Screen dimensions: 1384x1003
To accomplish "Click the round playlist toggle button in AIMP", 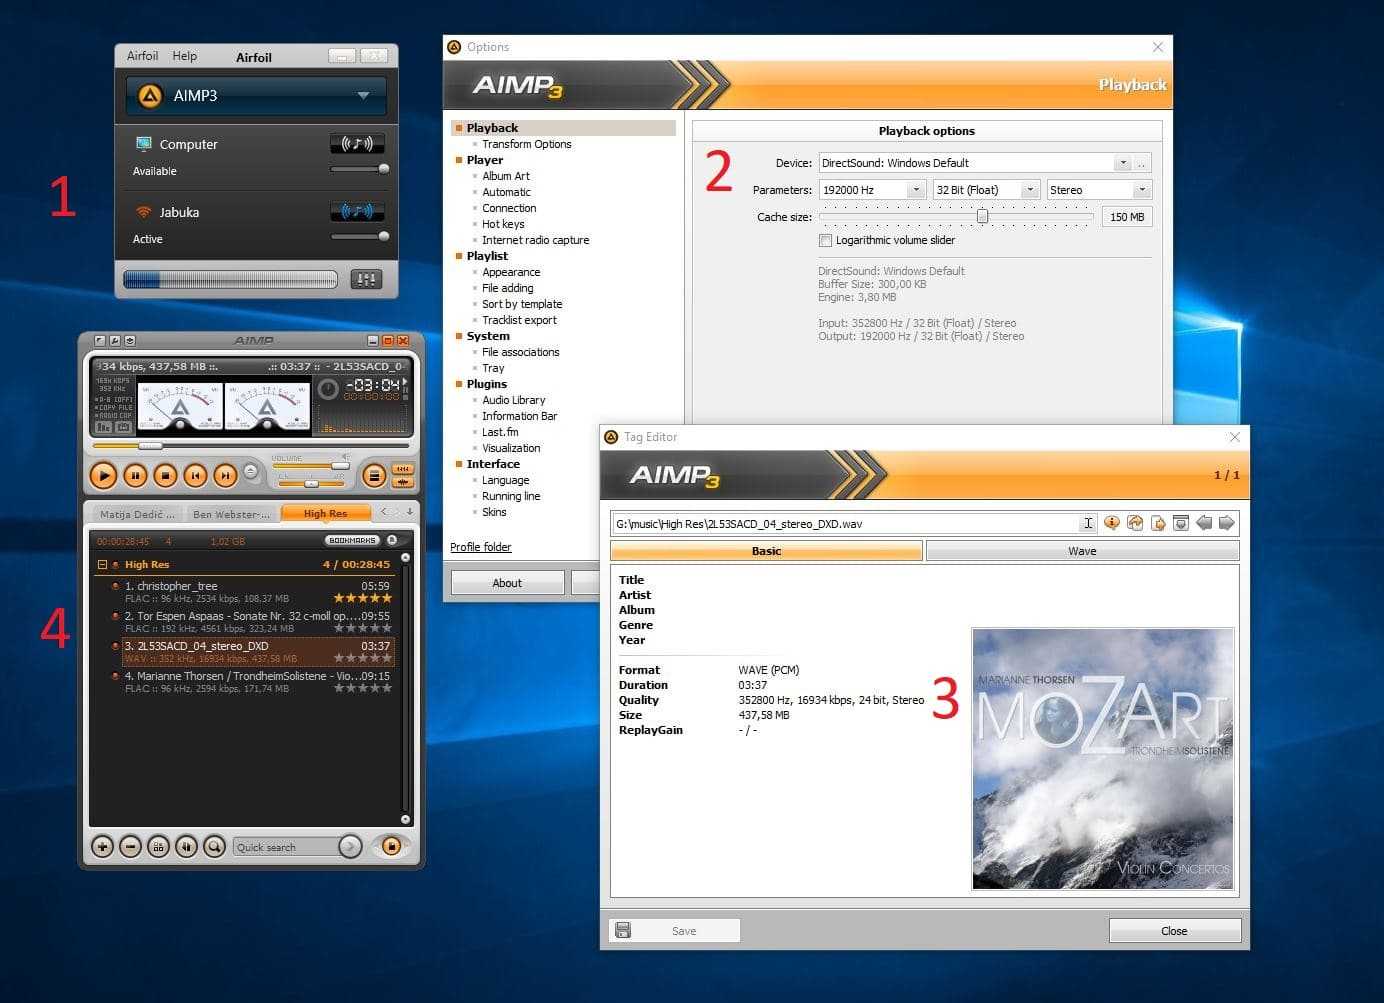I will coord(373,476).
